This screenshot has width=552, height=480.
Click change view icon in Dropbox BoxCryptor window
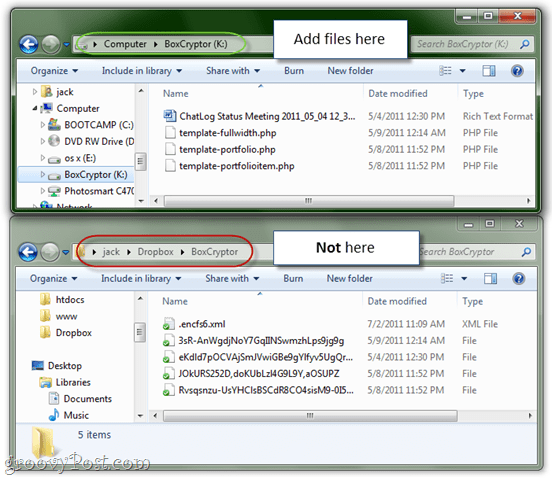(x=447, y=279)
